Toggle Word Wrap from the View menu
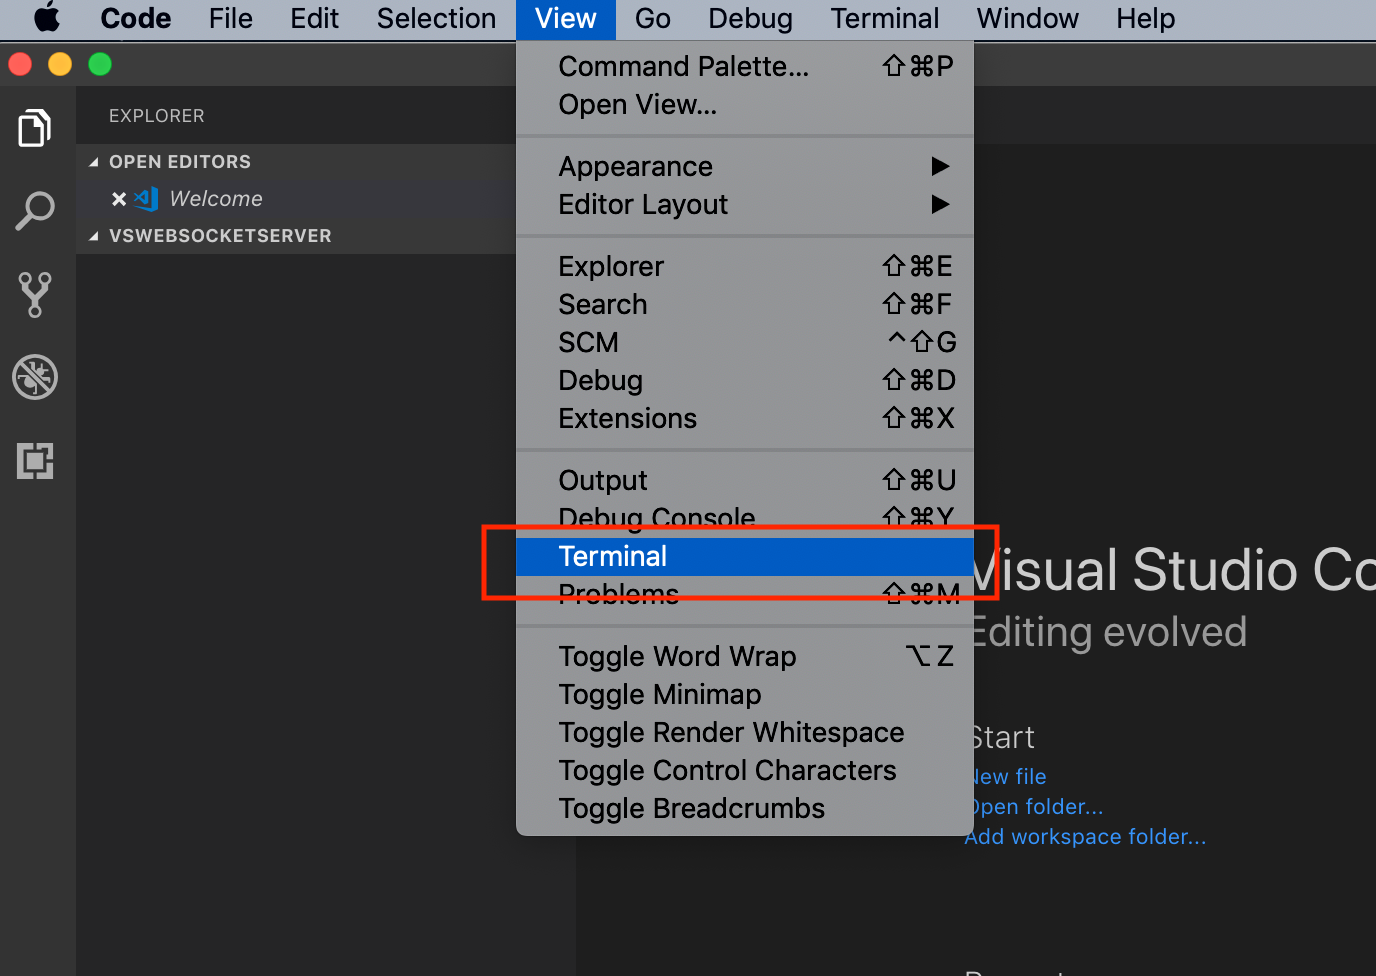 (745, 656)
